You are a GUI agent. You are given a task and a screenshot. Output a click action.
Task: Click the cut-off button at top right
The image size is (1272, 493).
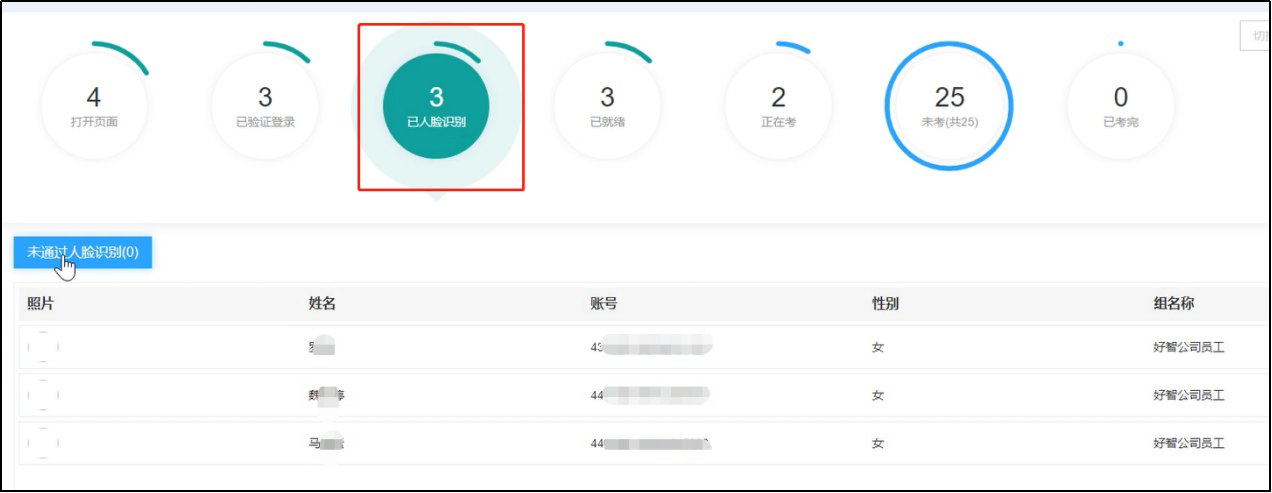tap(1254, 36)
